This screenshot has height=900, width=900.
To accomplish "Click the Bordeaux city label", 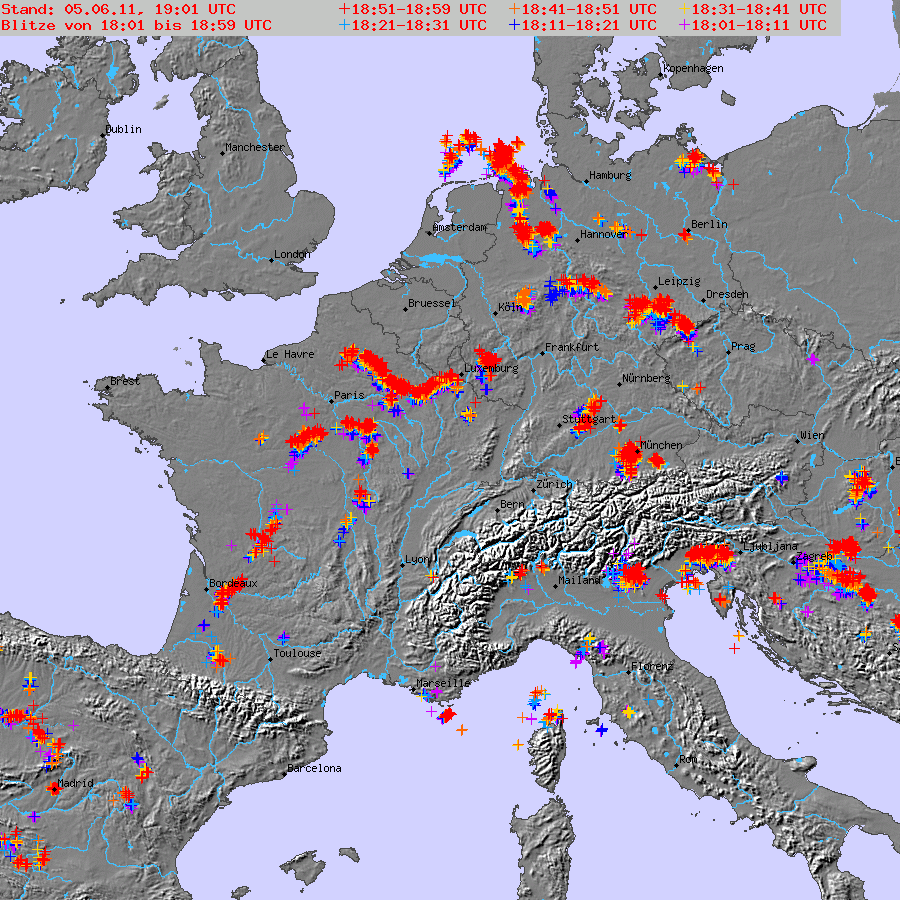I will [x=233, y=584].
